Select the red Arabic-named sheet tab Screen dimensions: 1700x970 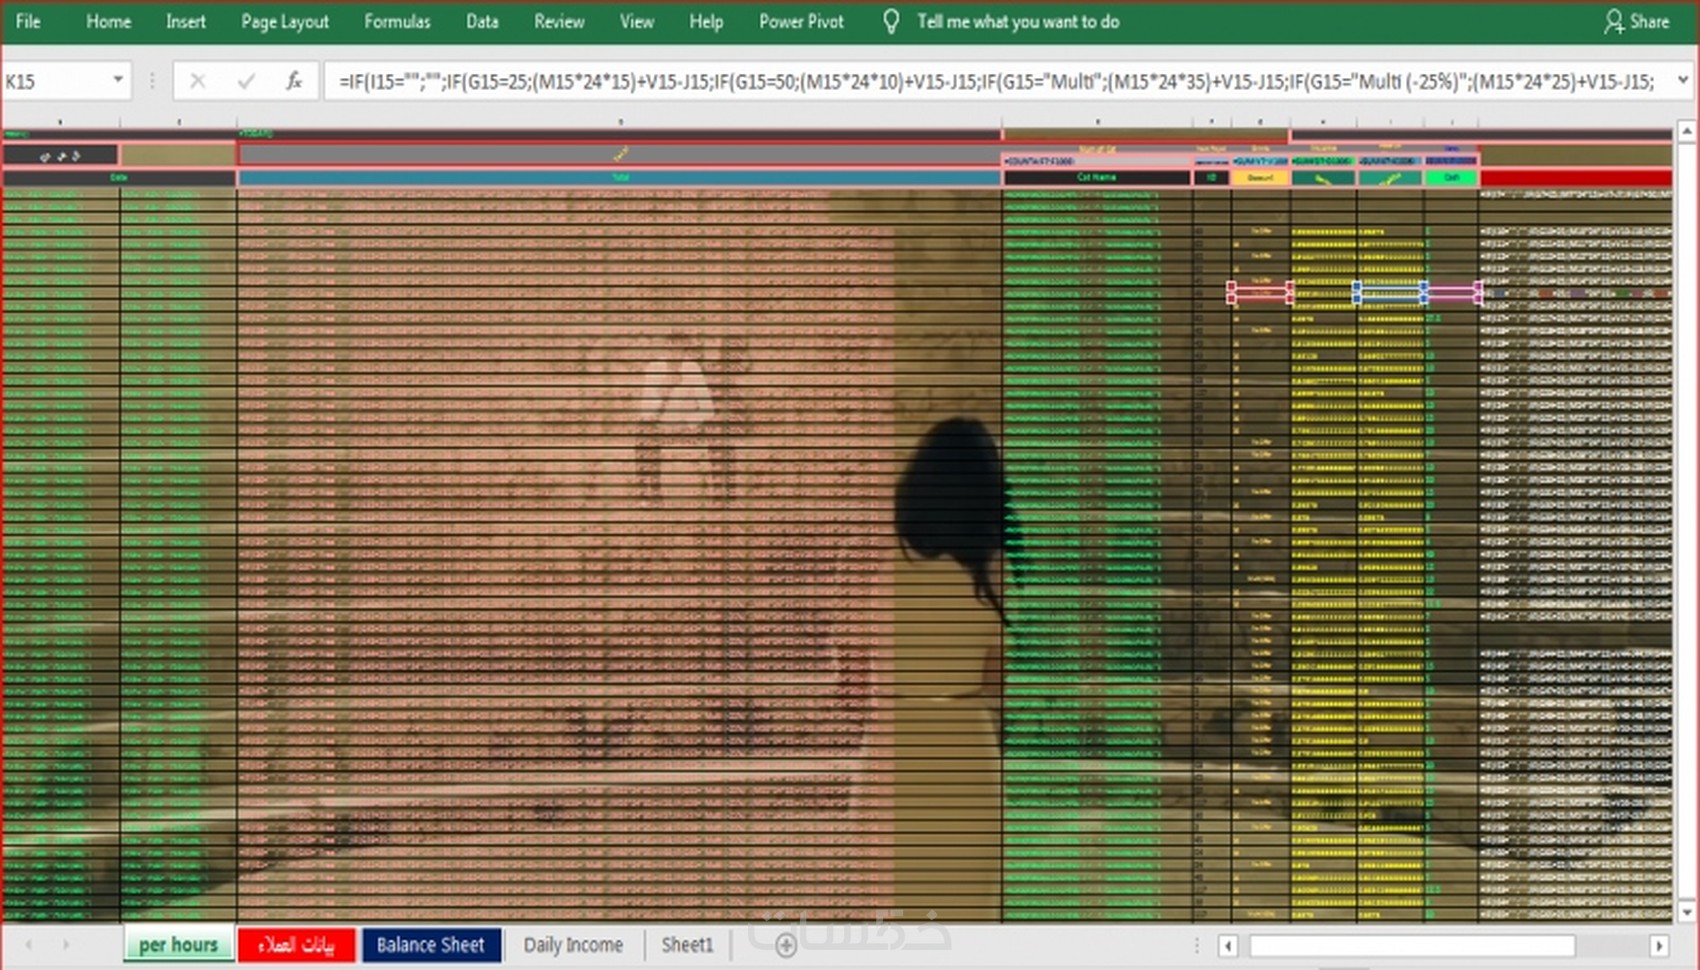click(296, 945)
